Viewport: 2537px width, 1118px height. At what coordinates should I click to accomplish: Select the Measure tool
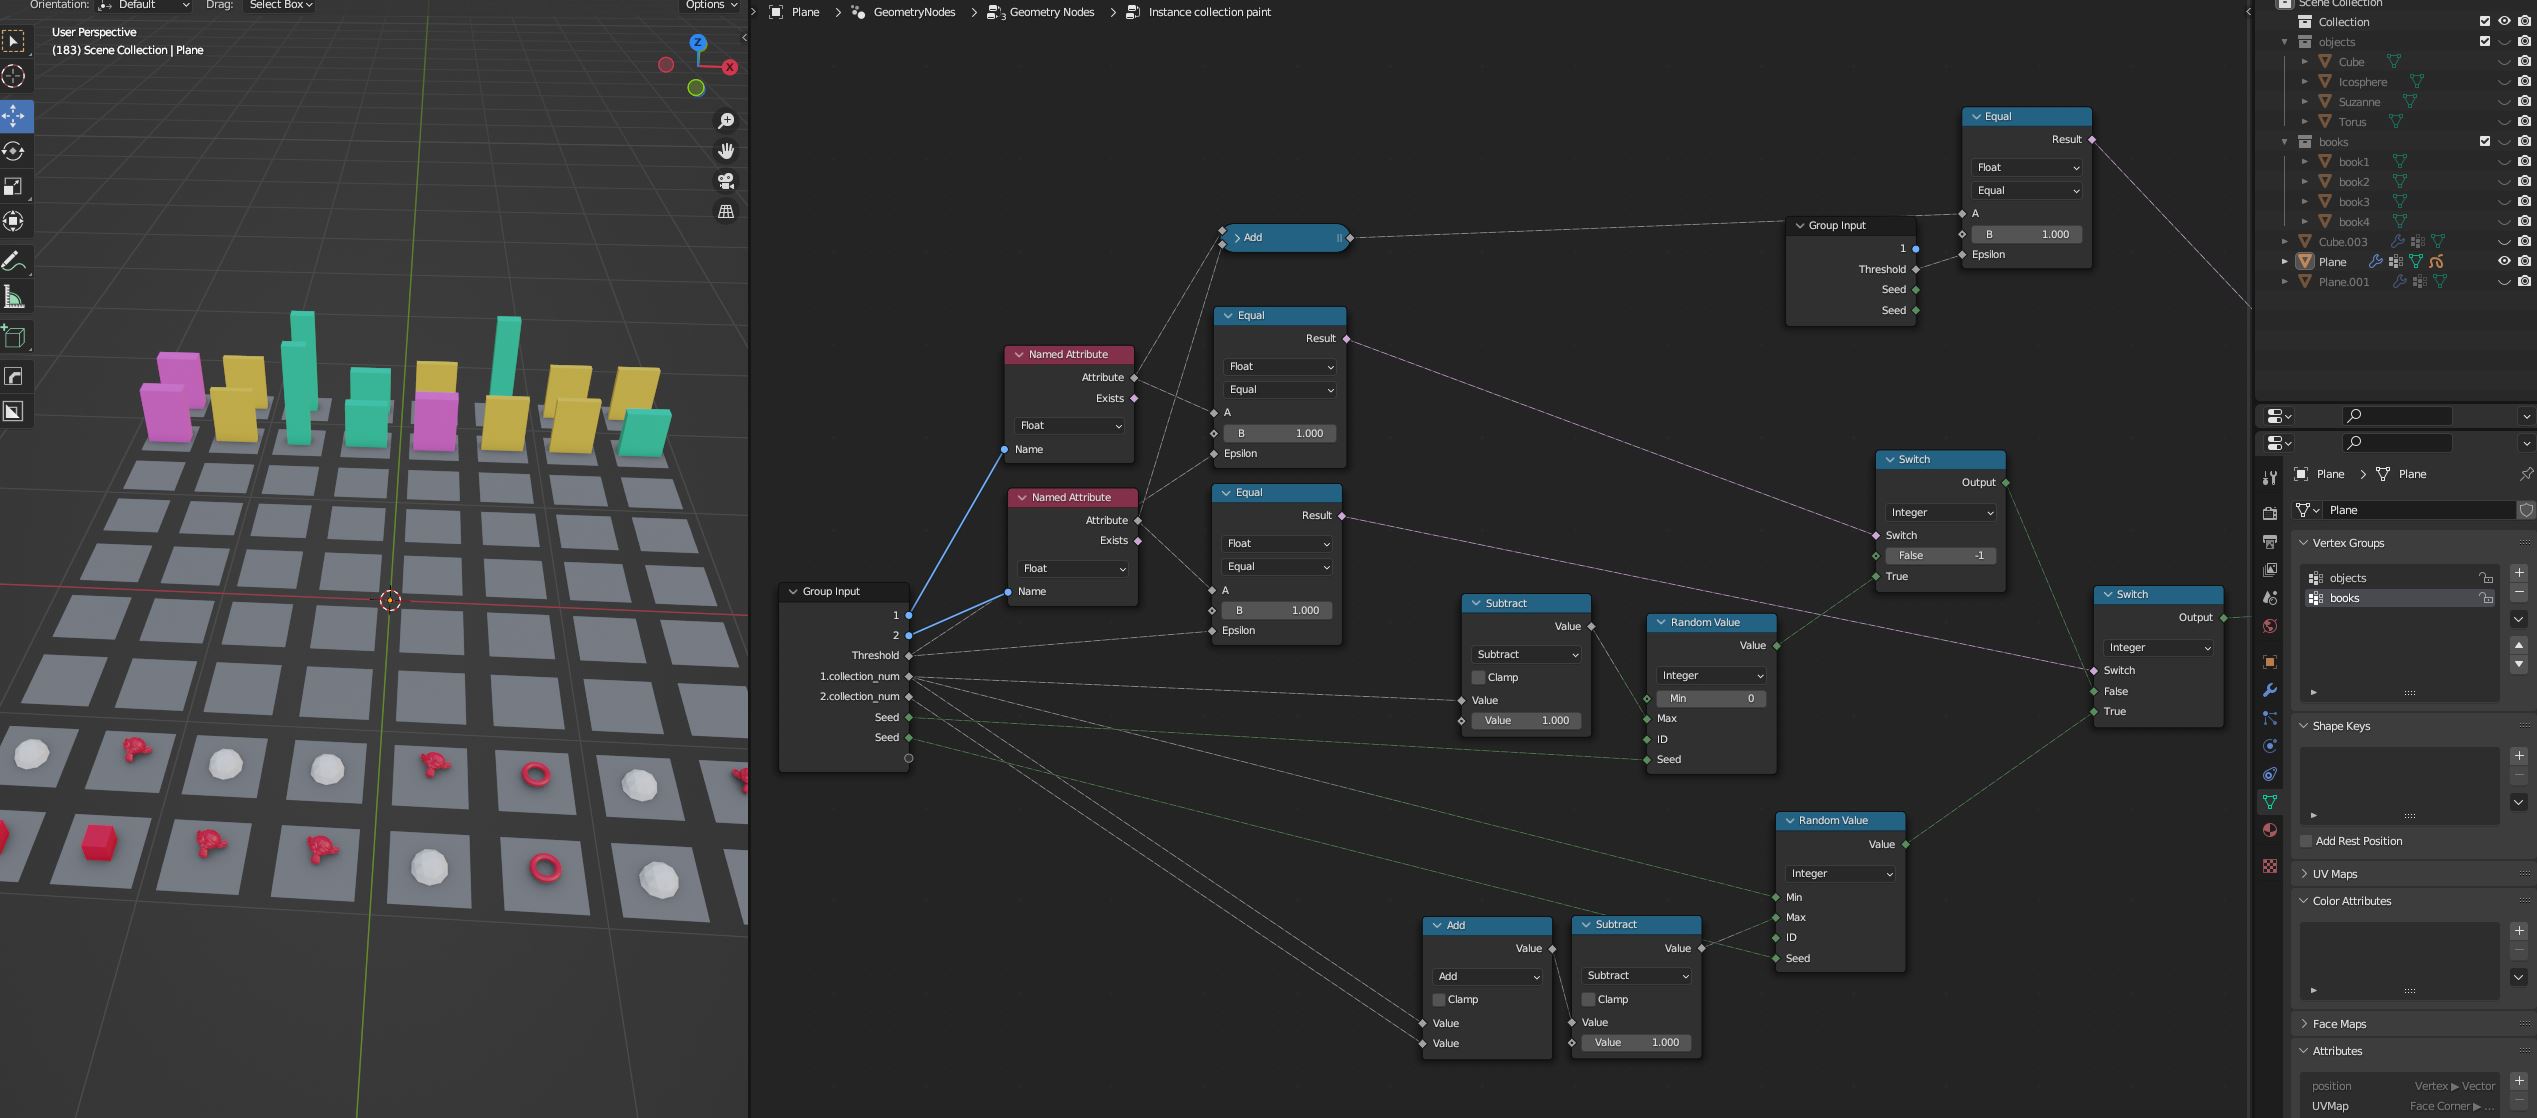pyautogui.click(x=14, y=296)
